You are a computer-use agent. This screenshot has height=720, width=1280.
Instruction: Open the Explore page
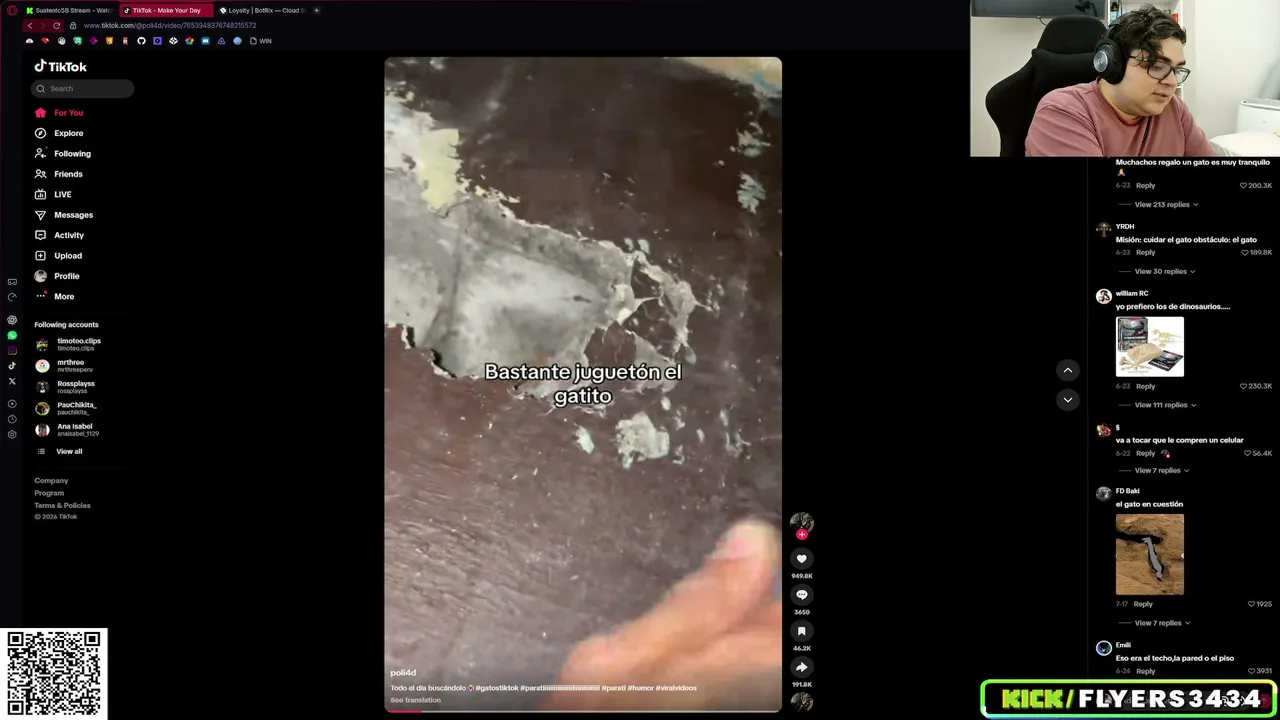click(x=59, y=133)
